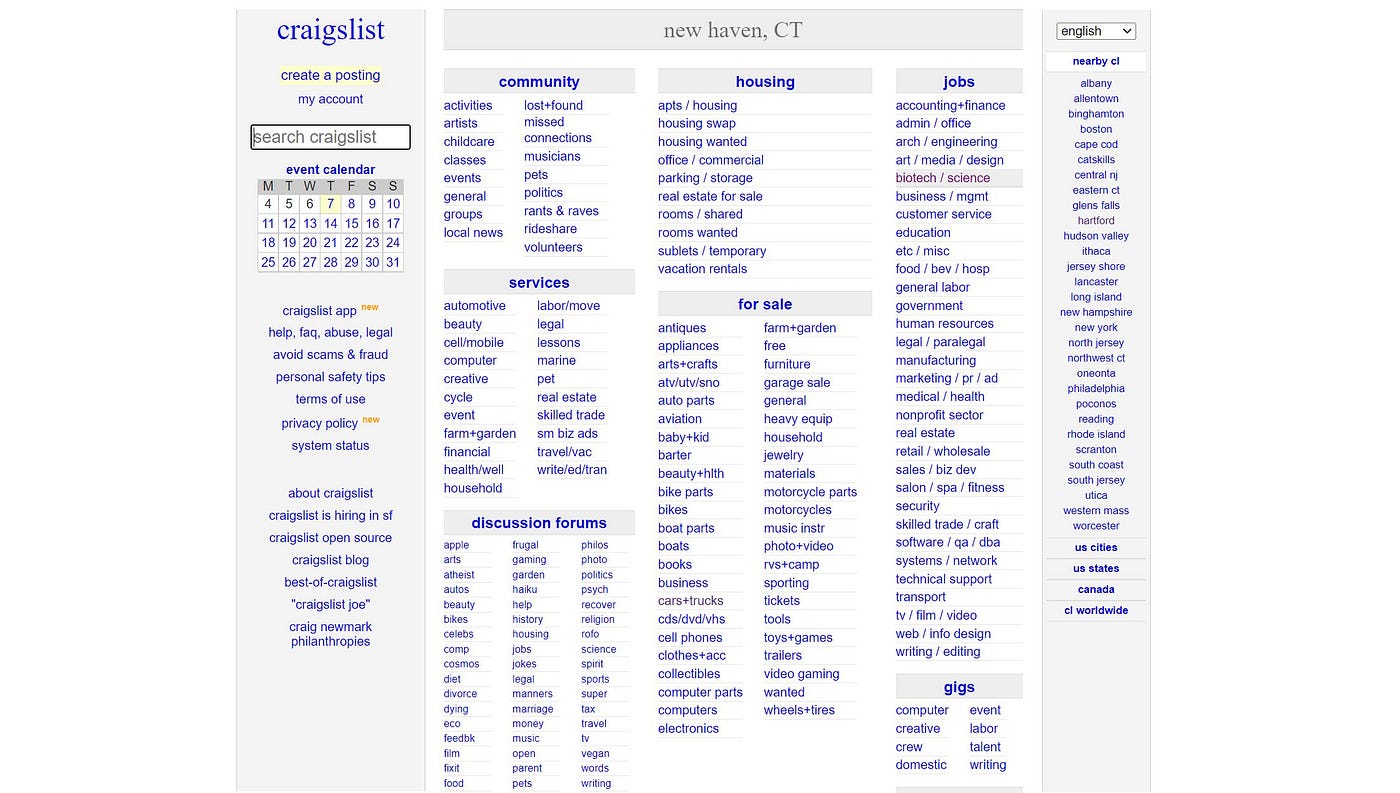Go to the rhode island nearby site
The width and height of the screenshot is (1400, 793).
click(1096, 435)
